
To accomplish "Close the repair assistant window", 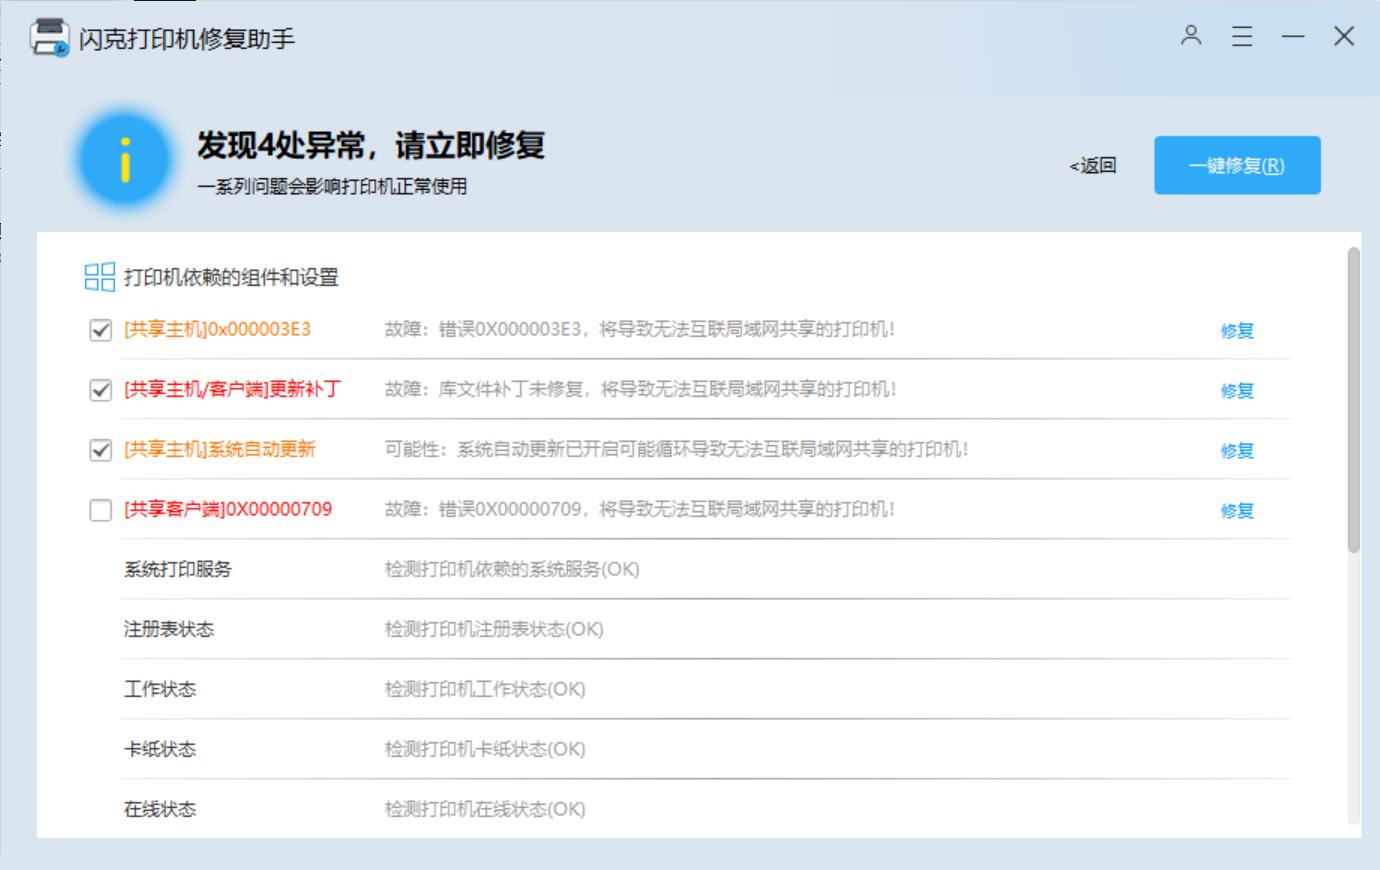I will (x=1343, y=37).
